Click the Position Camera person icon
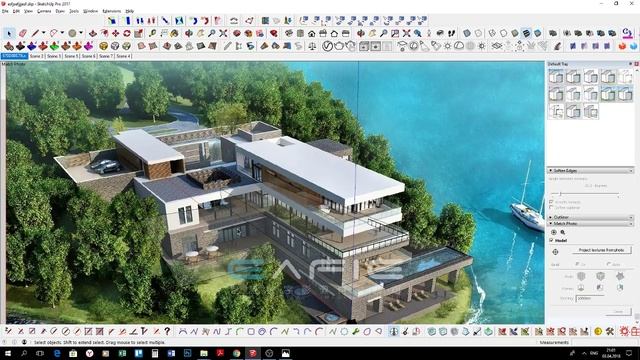 tap(429, 33)
